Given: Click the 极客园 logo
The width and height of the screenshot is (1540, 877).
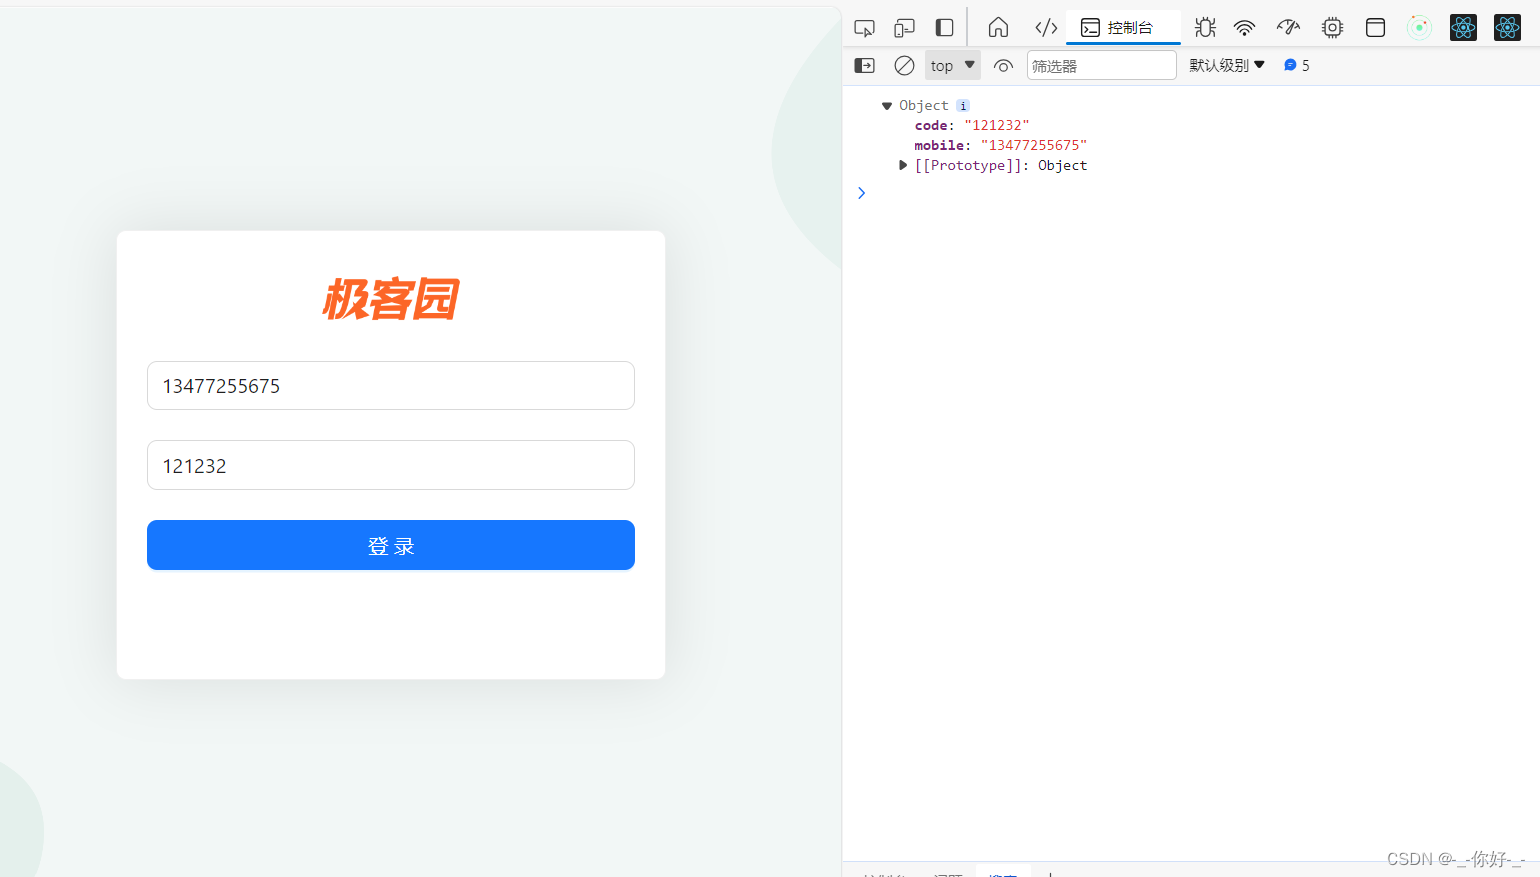Looking at the screenshot, I should pyautogui.click(x=391, y=299).
